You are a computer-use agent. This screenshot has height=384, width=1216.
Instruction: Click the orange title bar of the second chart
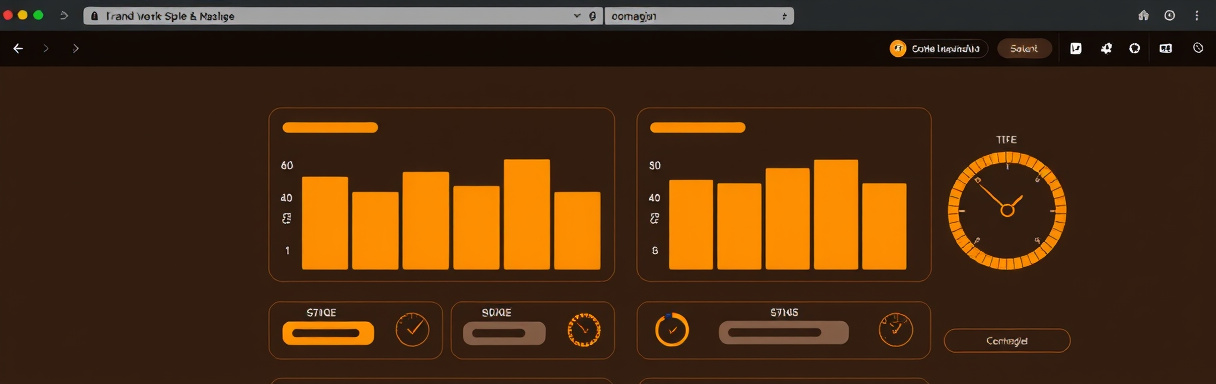click(698, 127)
